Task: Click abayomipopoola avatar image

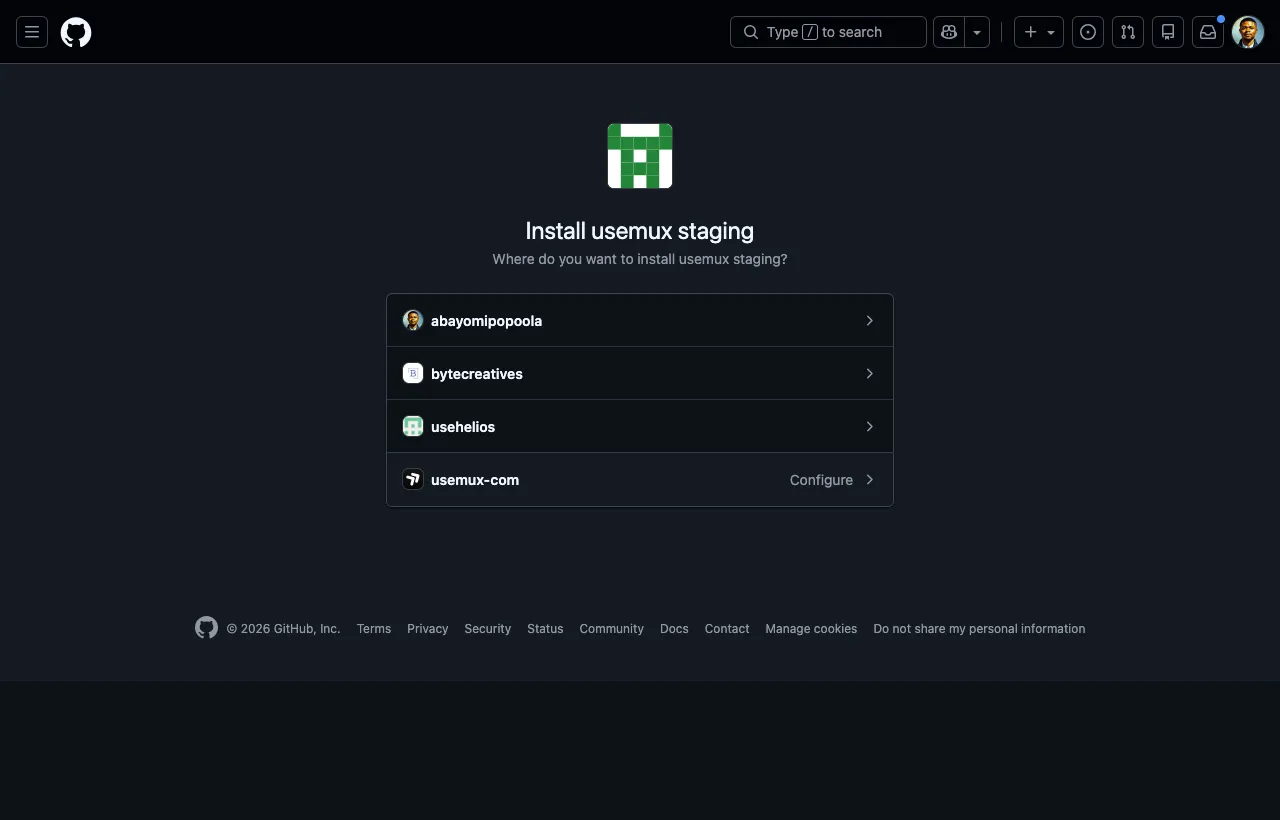Action: [413, 321]
